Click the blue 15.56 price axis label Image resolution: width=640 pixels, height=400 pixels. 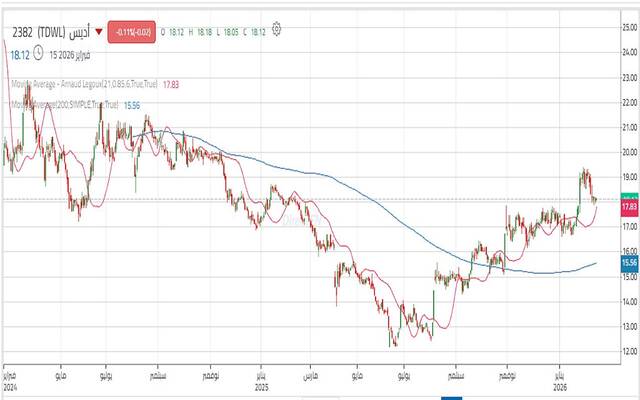tap(629, 262)
